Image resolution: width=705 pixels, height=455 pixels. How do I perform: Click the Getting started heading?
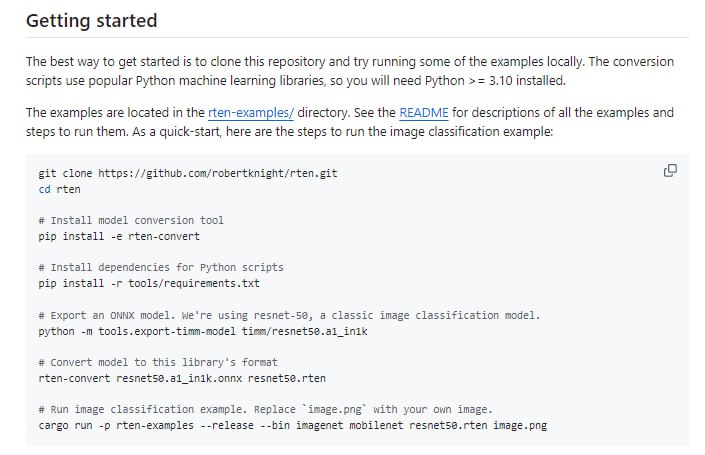click(x=91, y=20)
